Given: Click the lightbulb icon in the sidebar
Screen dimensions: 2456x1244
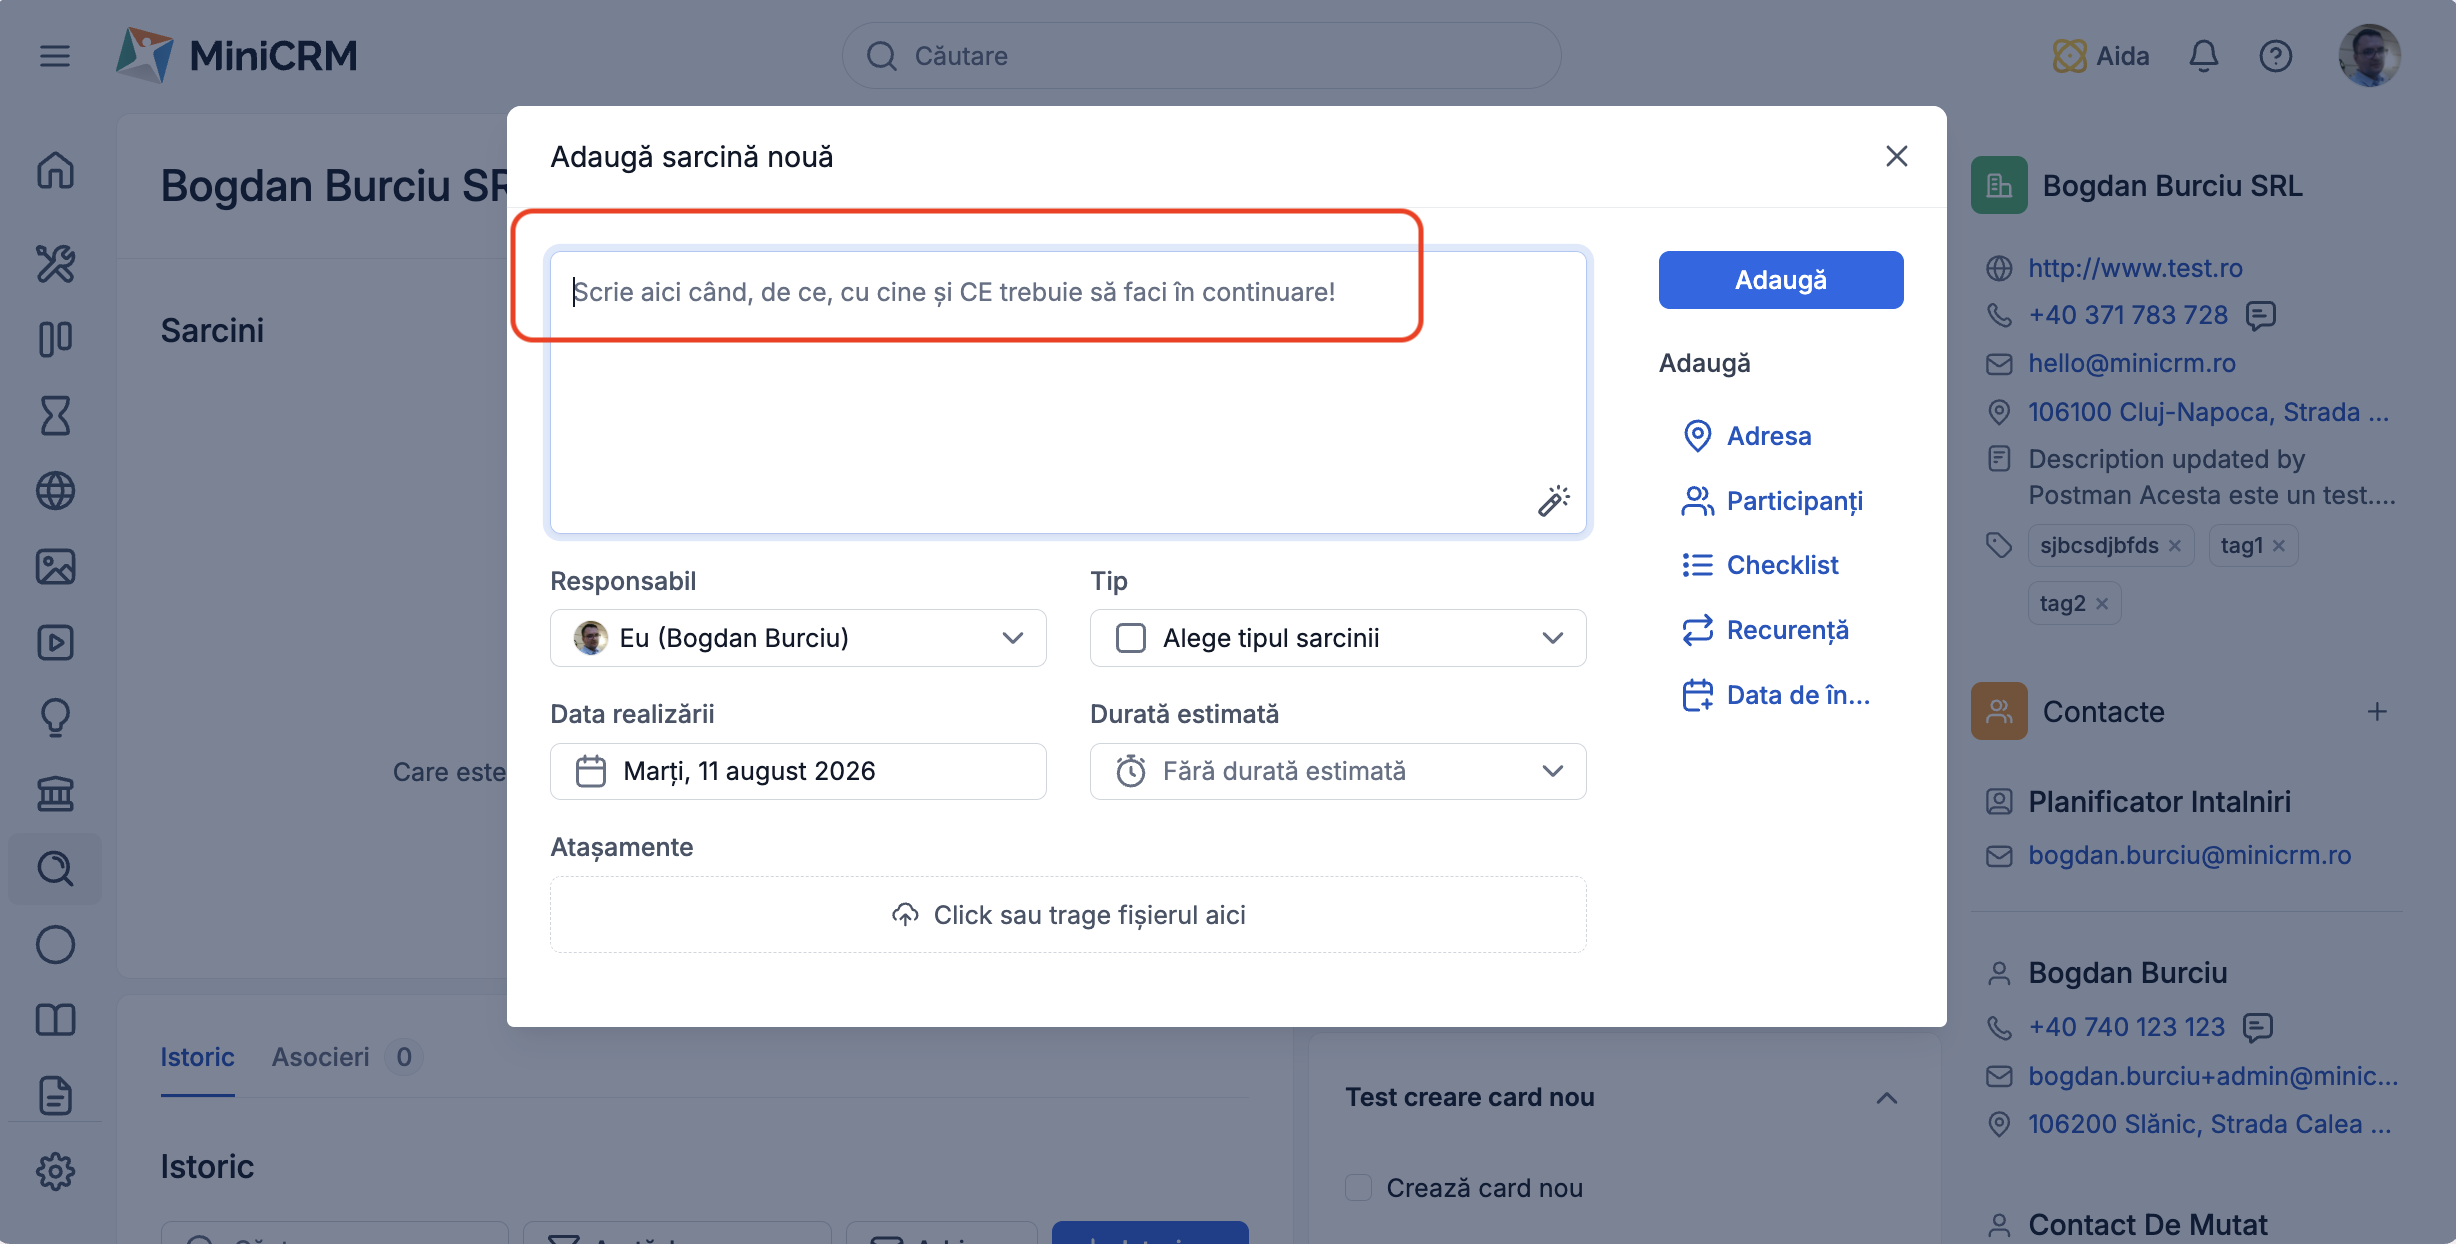Looking at the screenshot, I should (55, 717).
